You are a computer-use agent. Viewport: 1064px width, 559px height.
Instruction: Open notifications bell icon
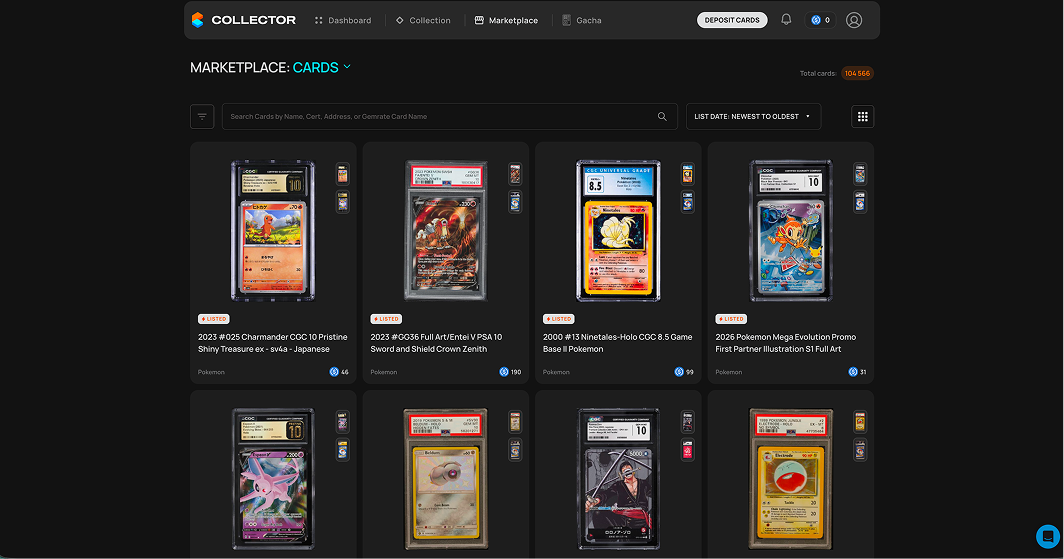coord(786,20)
